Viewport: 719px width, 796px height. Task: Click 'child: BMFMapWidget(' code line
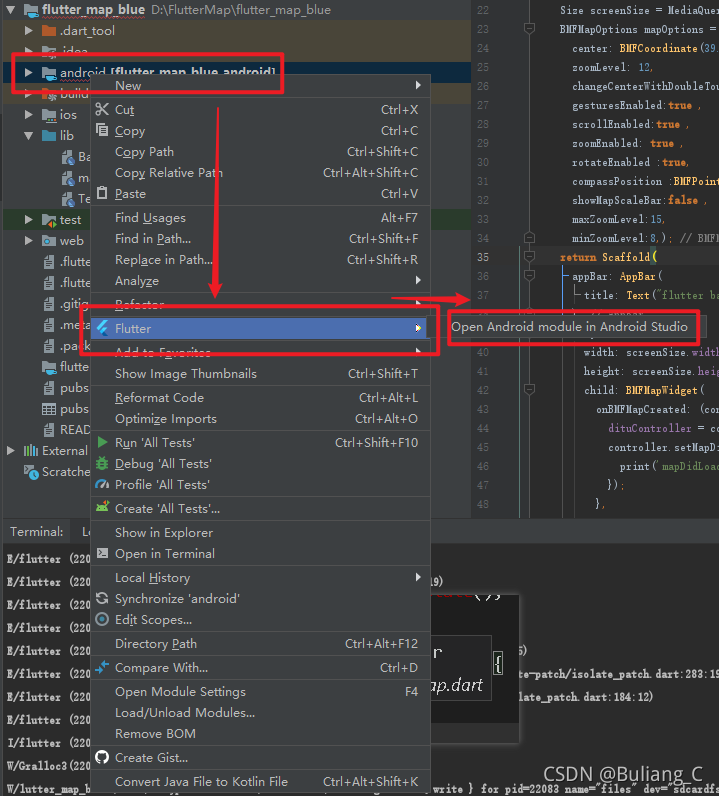point(644,390)
